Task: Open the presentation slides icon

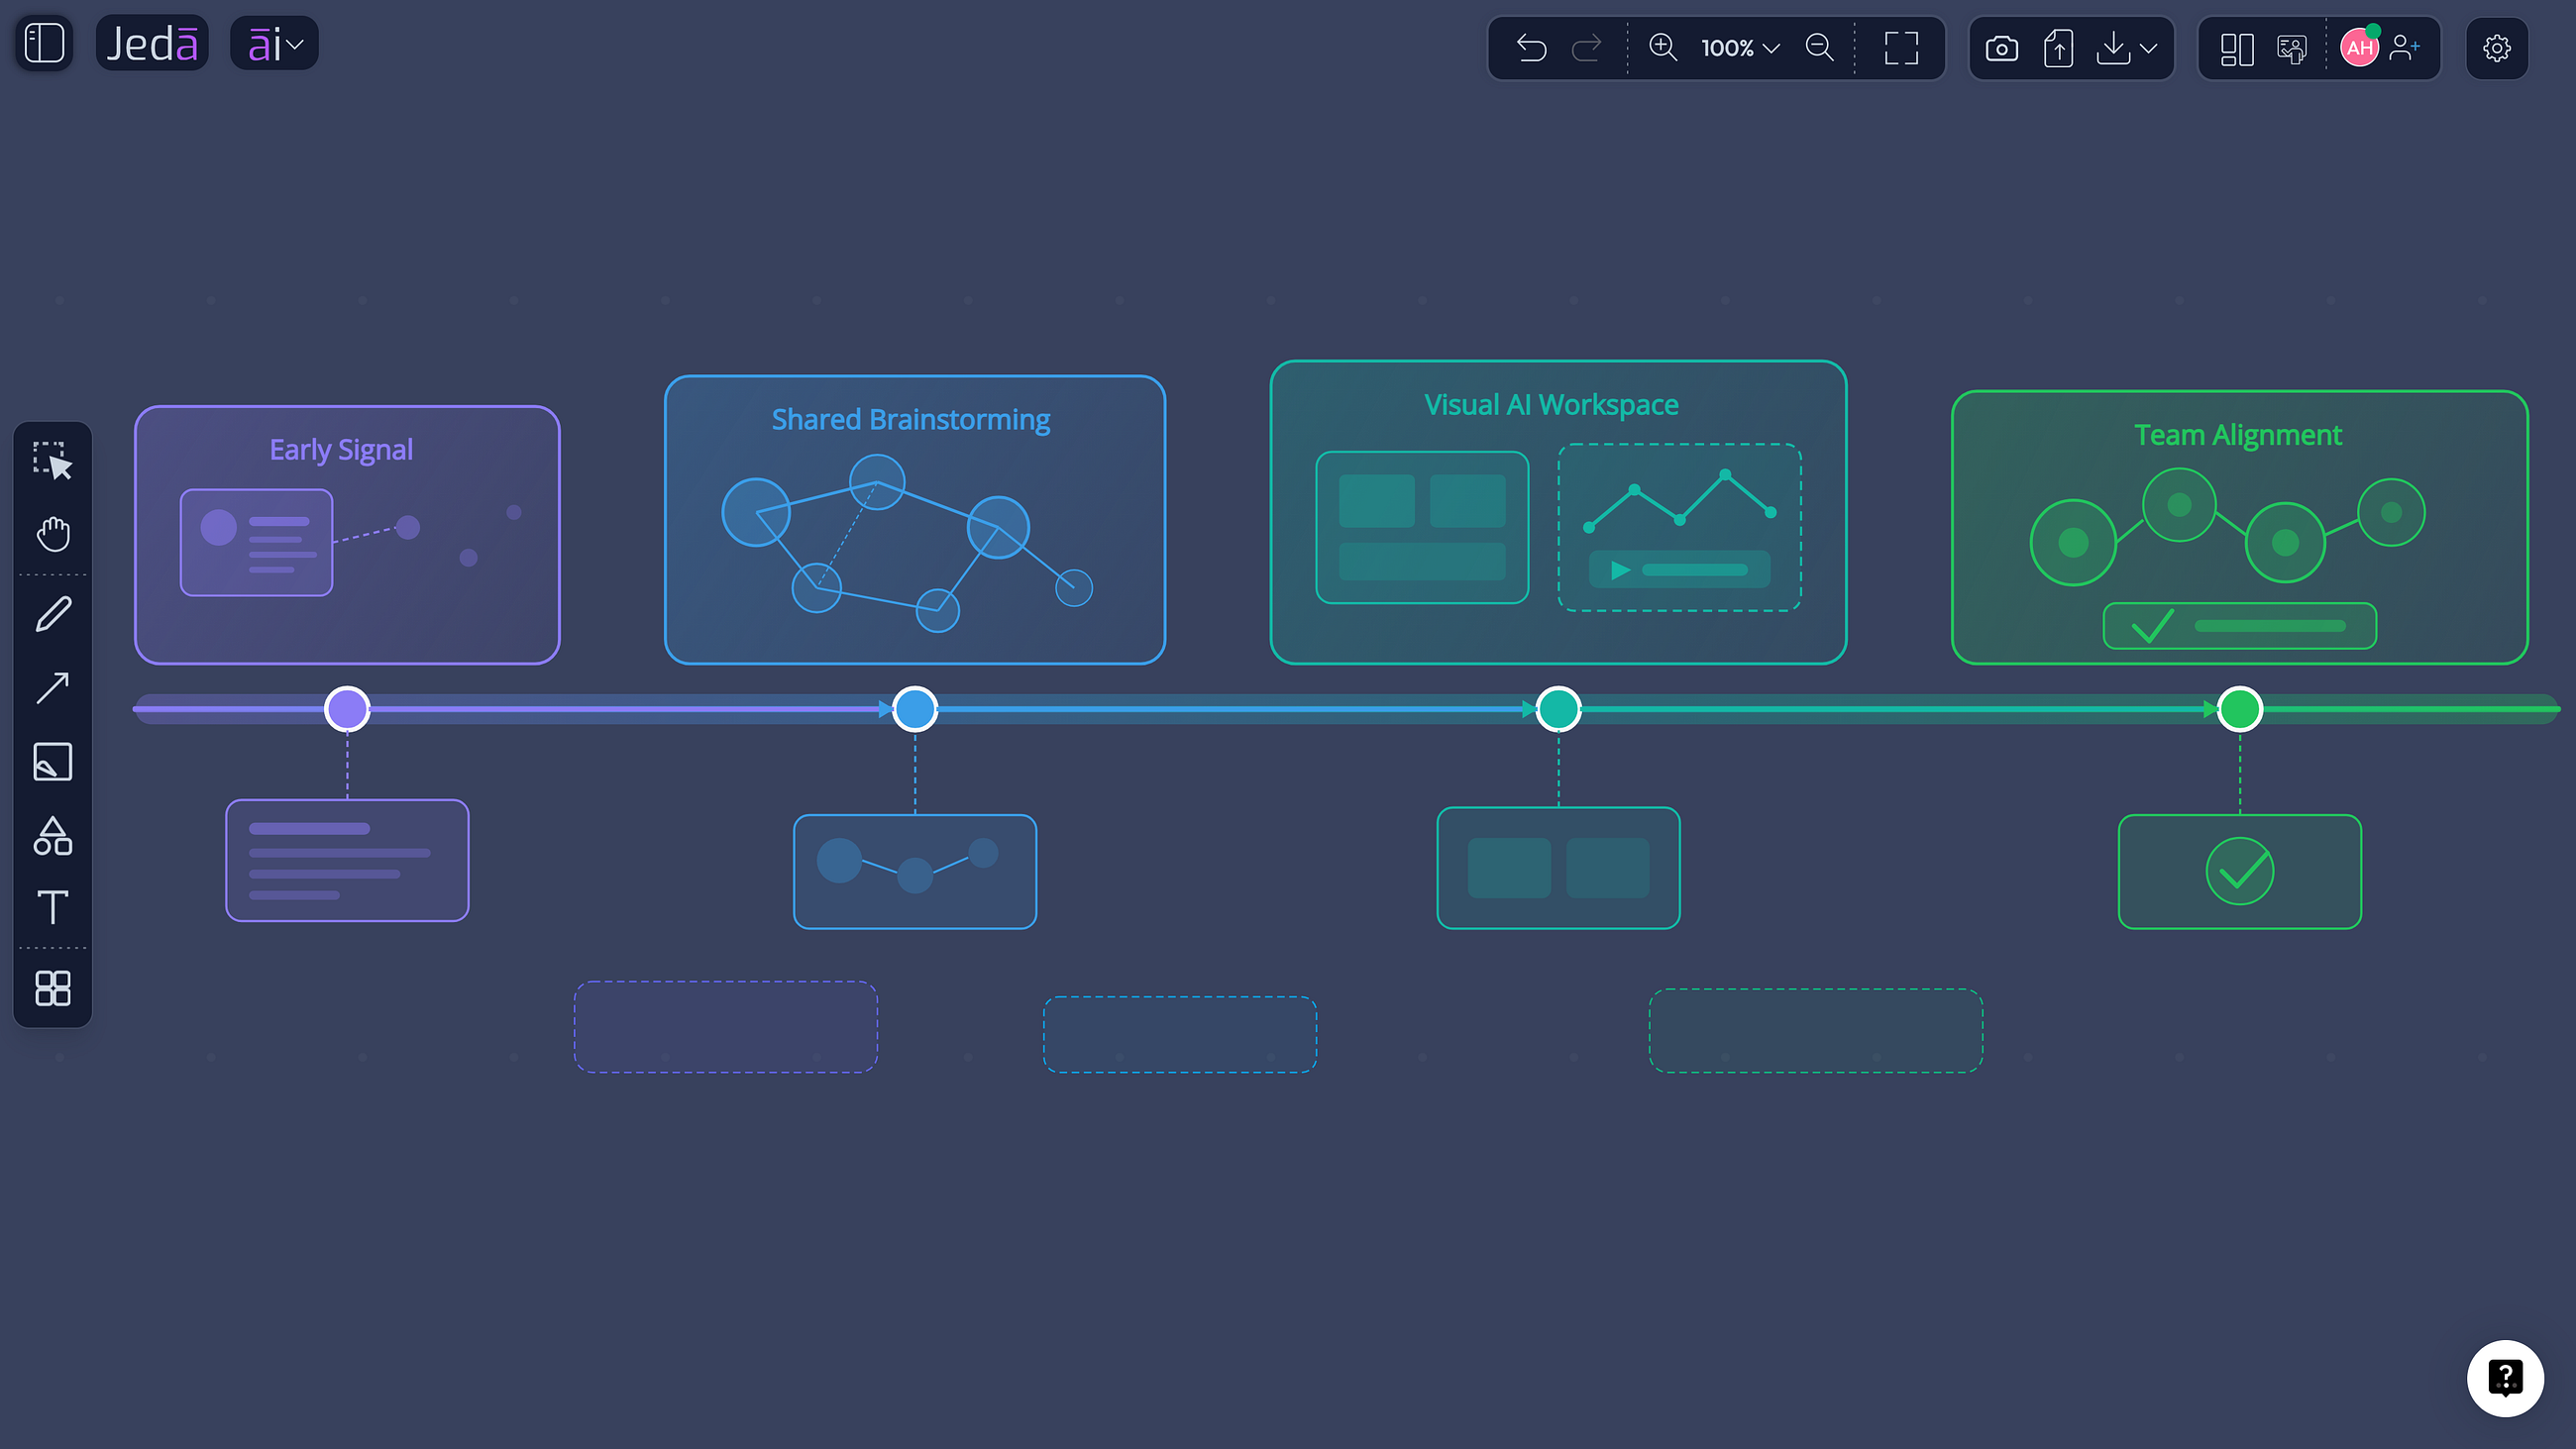Action: tap(2291, 48)
